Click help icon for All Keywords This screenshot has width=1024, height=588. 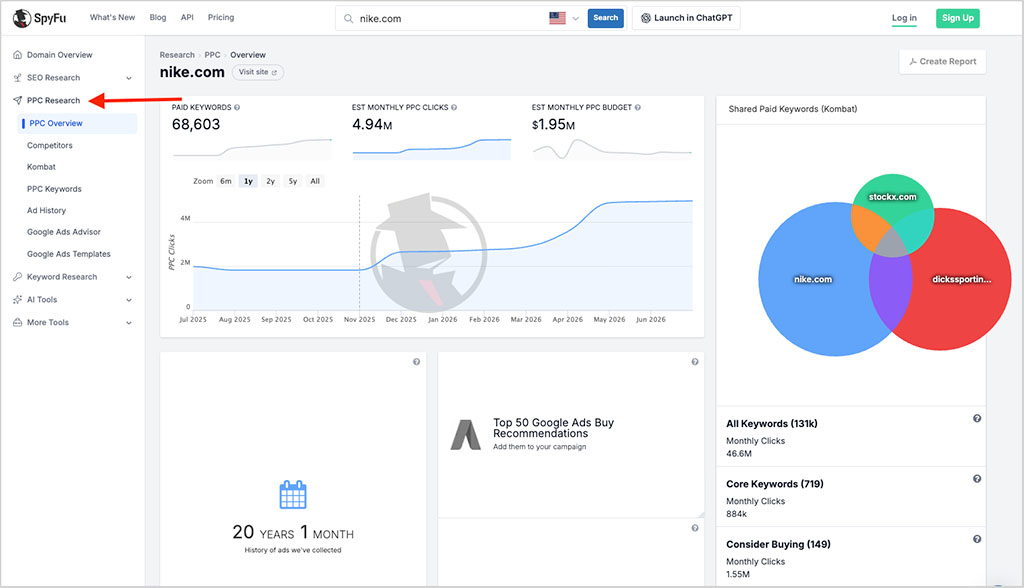[977, 419]
